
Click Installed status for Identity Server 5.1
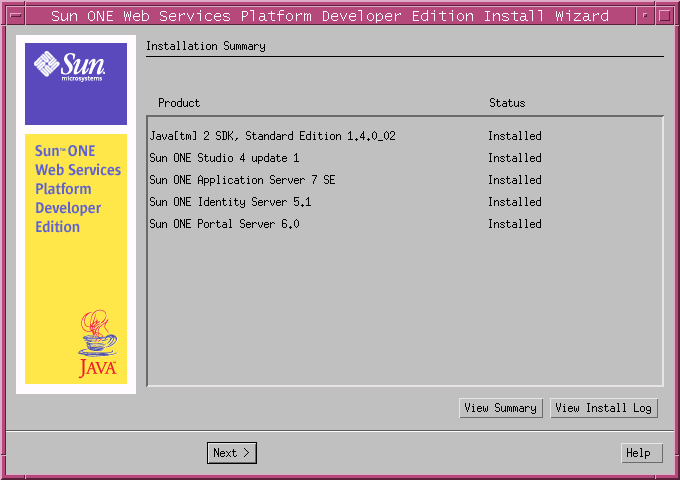coord(515,202)
